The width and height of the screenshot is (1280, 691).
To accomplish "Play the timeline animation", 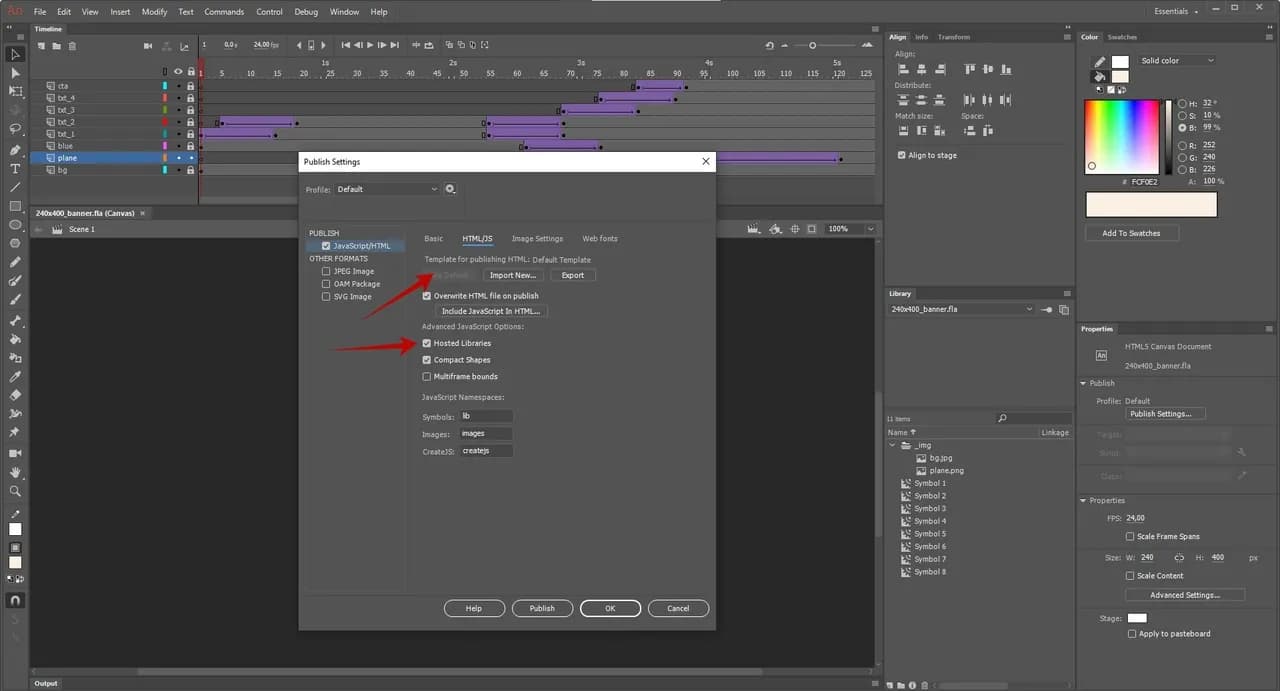I will tap(370, 45).
